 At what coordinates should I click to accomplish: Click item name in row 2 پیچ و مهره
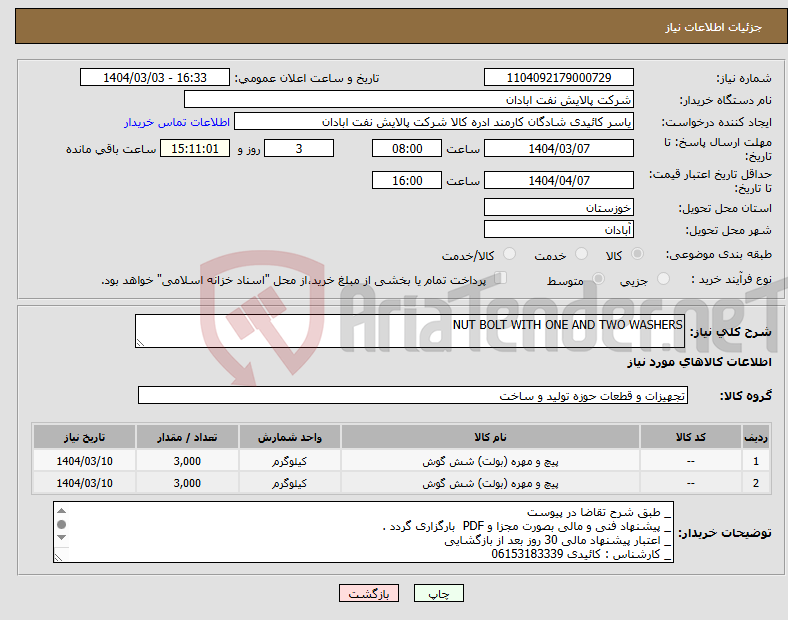pyautogui.click(x=490, y=483)
